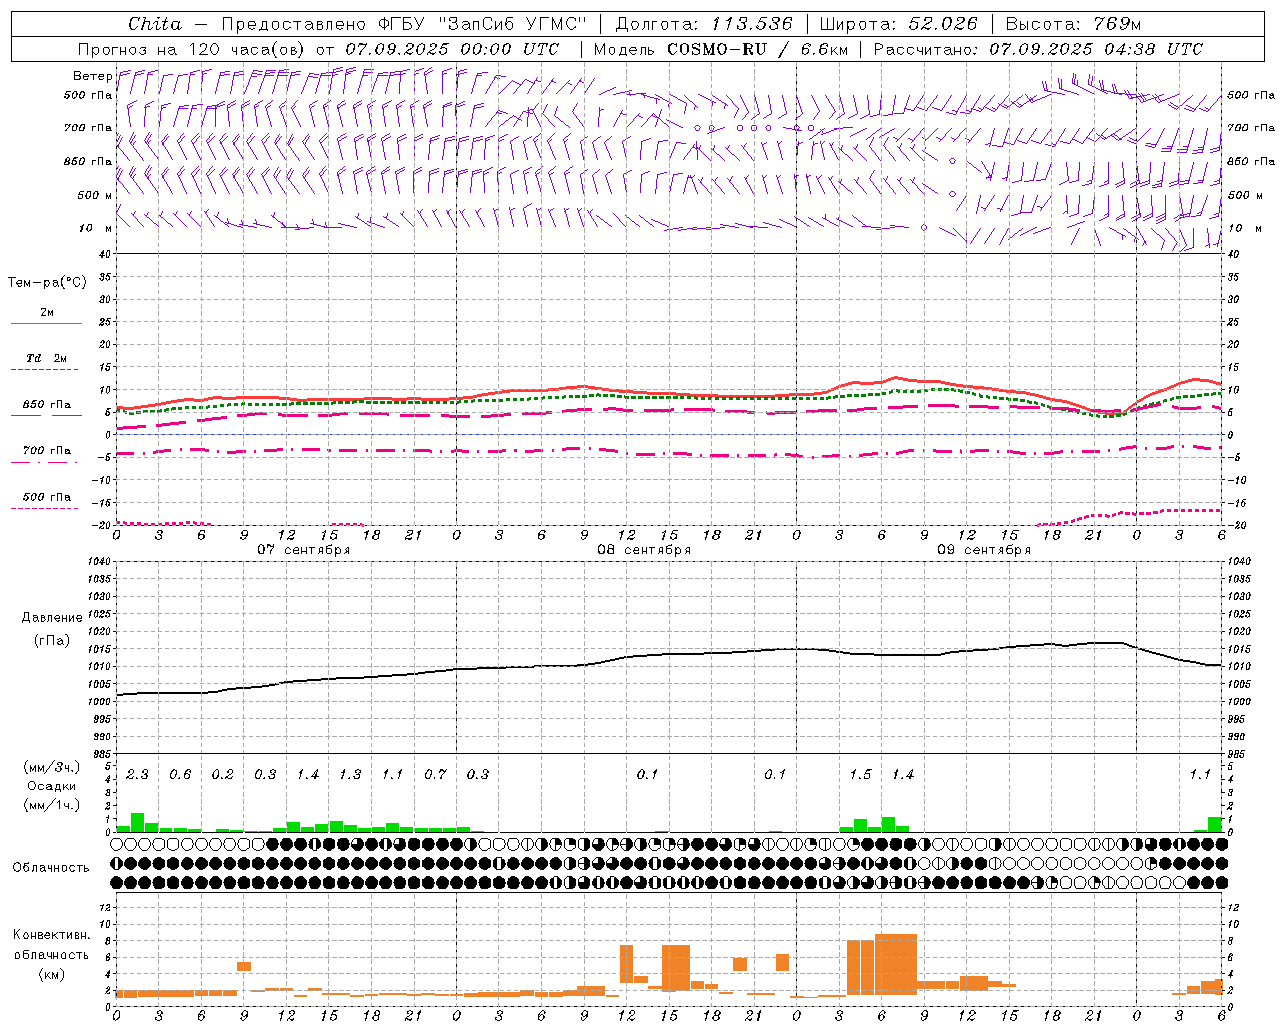
Task: Click the calm-wind circle in 10 м row
Action: point(924,228)
